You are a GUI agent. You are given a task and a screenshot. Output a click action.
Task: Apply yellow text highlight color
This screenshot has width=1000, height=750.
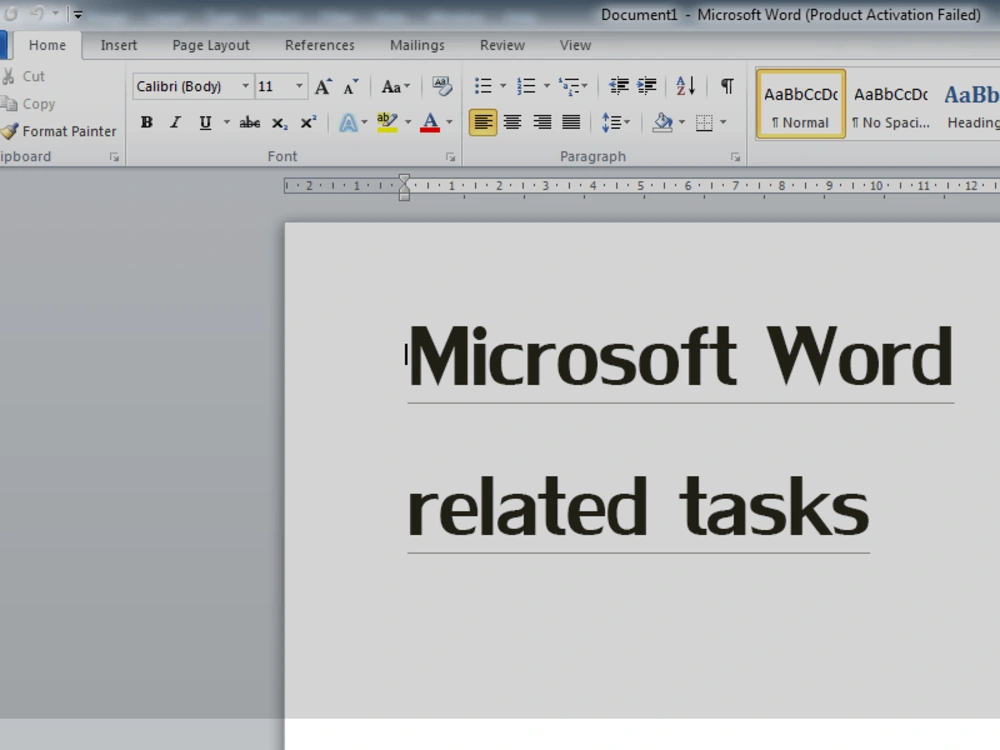[x=387, y=122]
